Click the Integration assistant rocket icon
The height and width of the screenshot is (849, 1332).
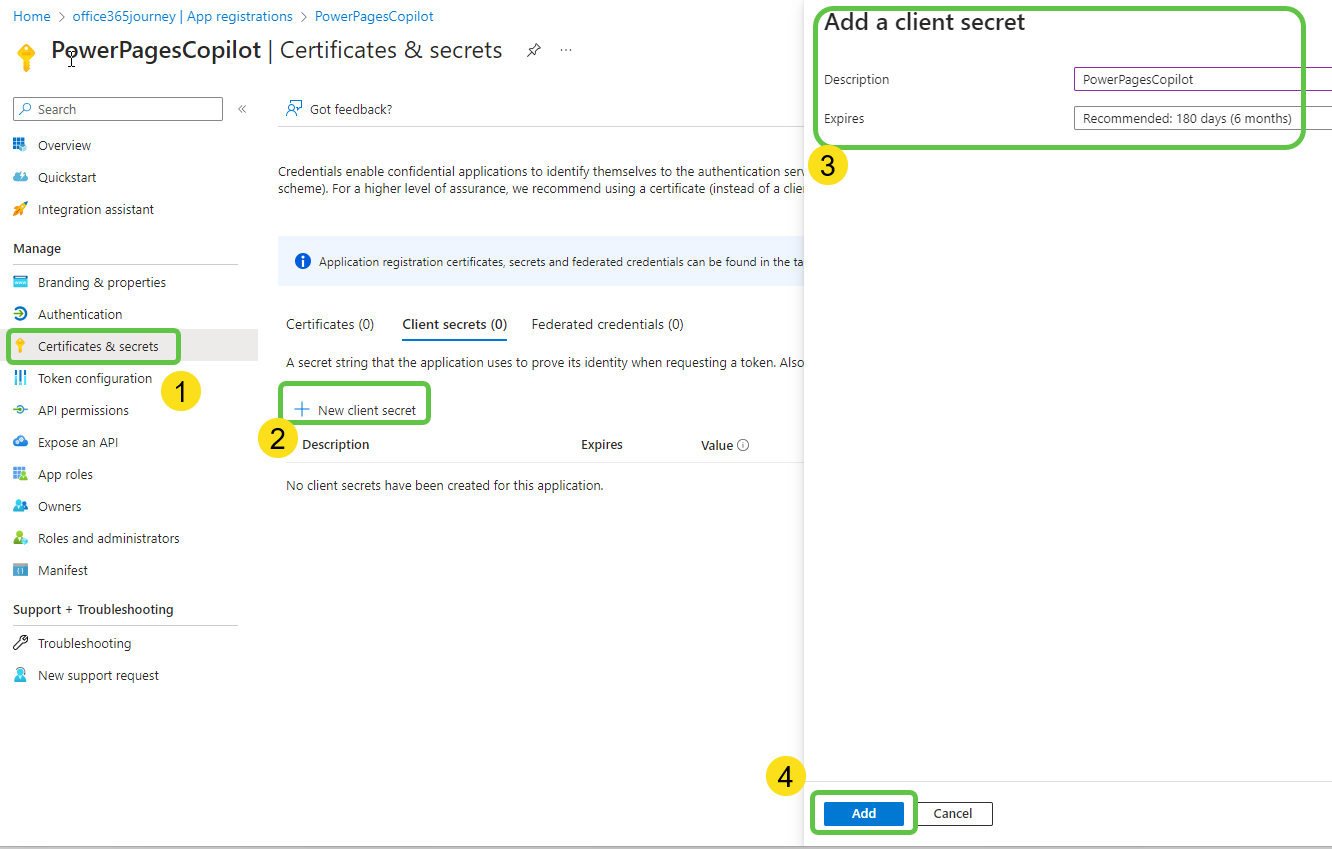click(x=20, y=209)
